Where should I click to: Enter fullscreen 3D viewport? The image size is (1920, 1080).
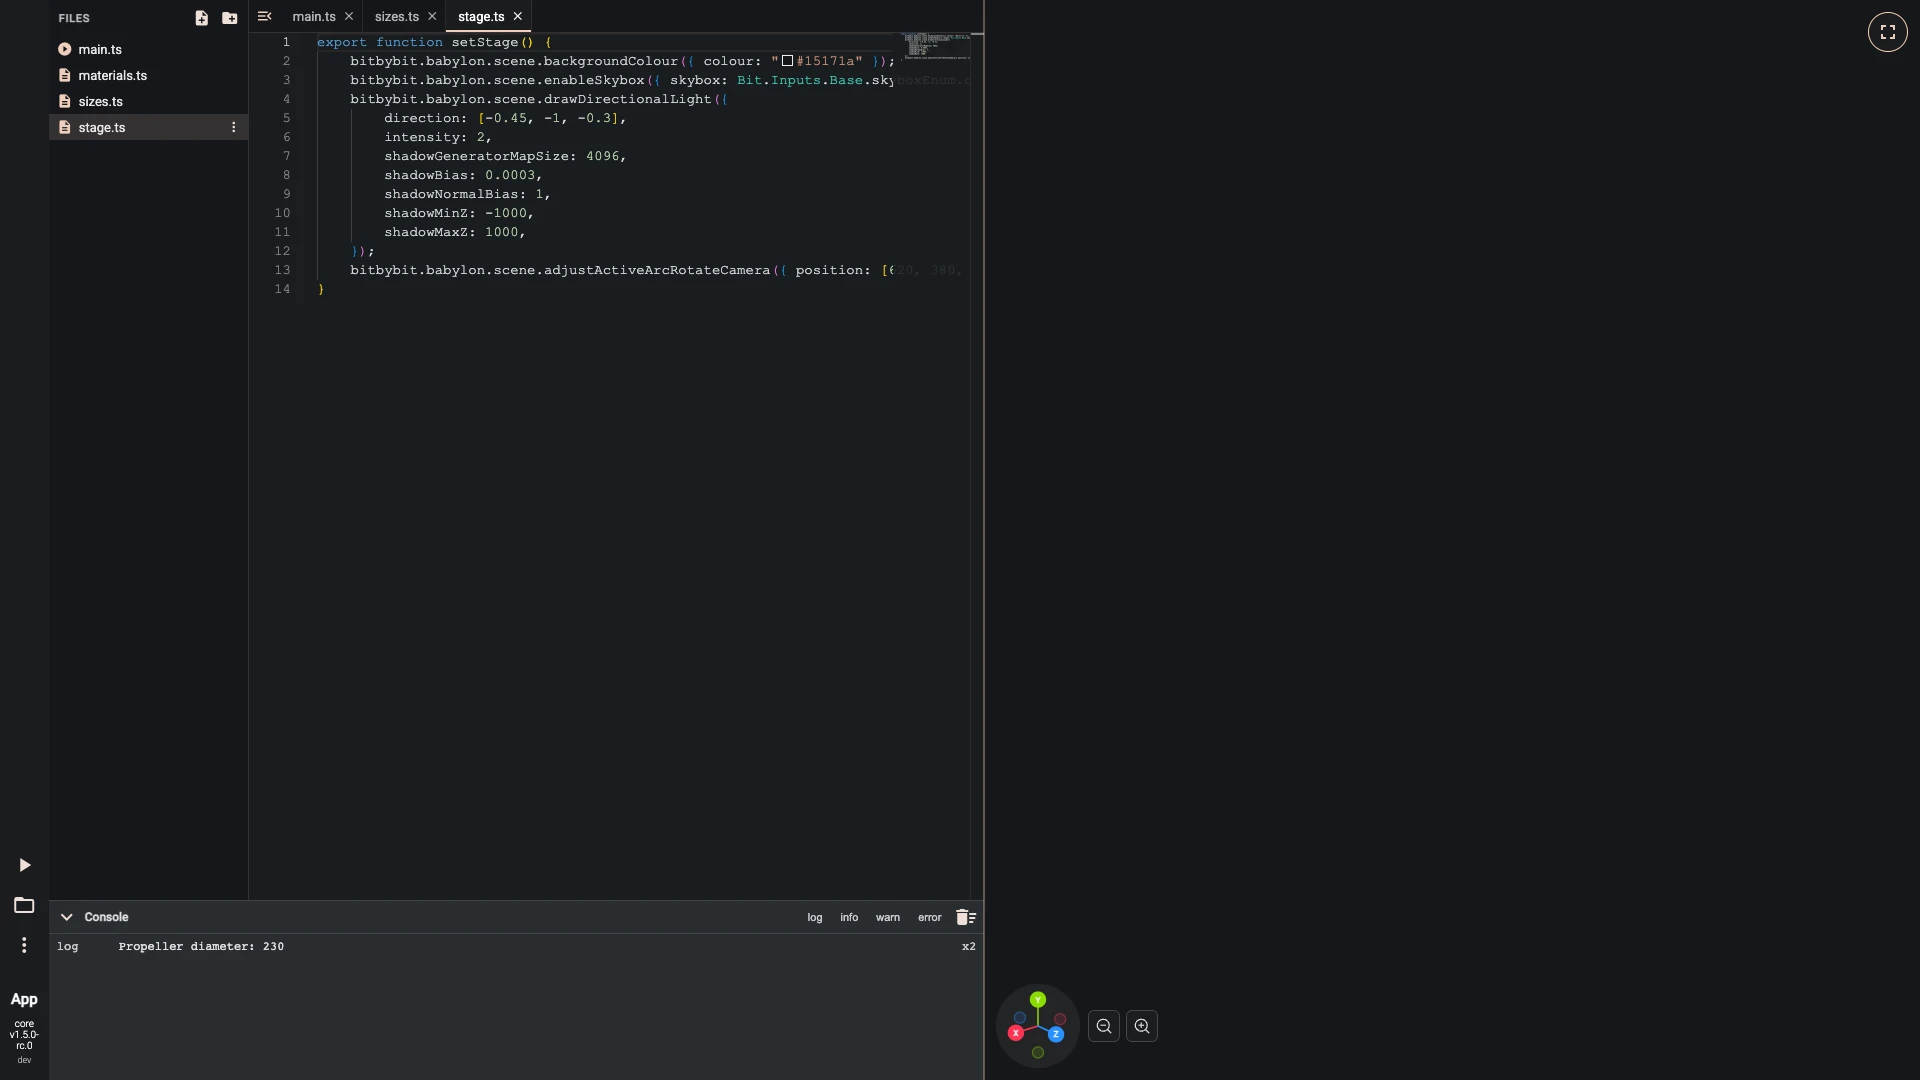[1887, 32]
